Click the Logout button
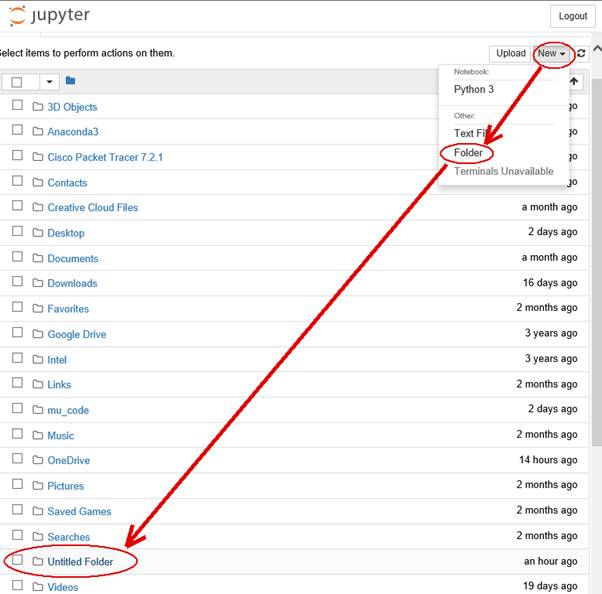 (x=573, y=16)
